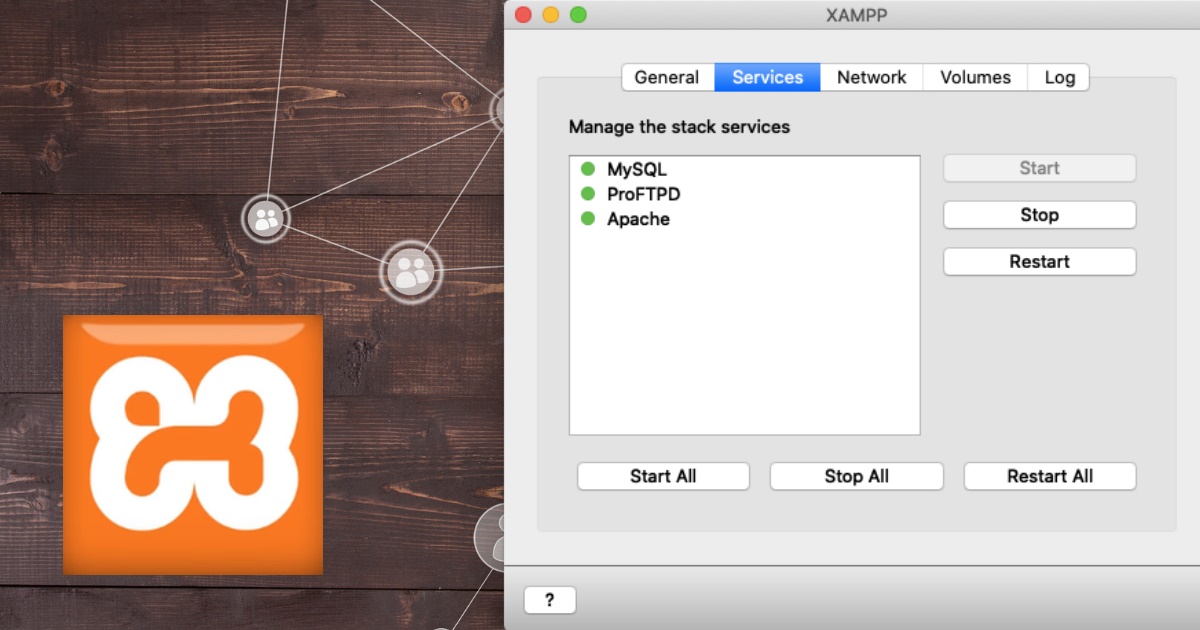Open help with the question mark button

pyautogui.click(x=550, y=600)
